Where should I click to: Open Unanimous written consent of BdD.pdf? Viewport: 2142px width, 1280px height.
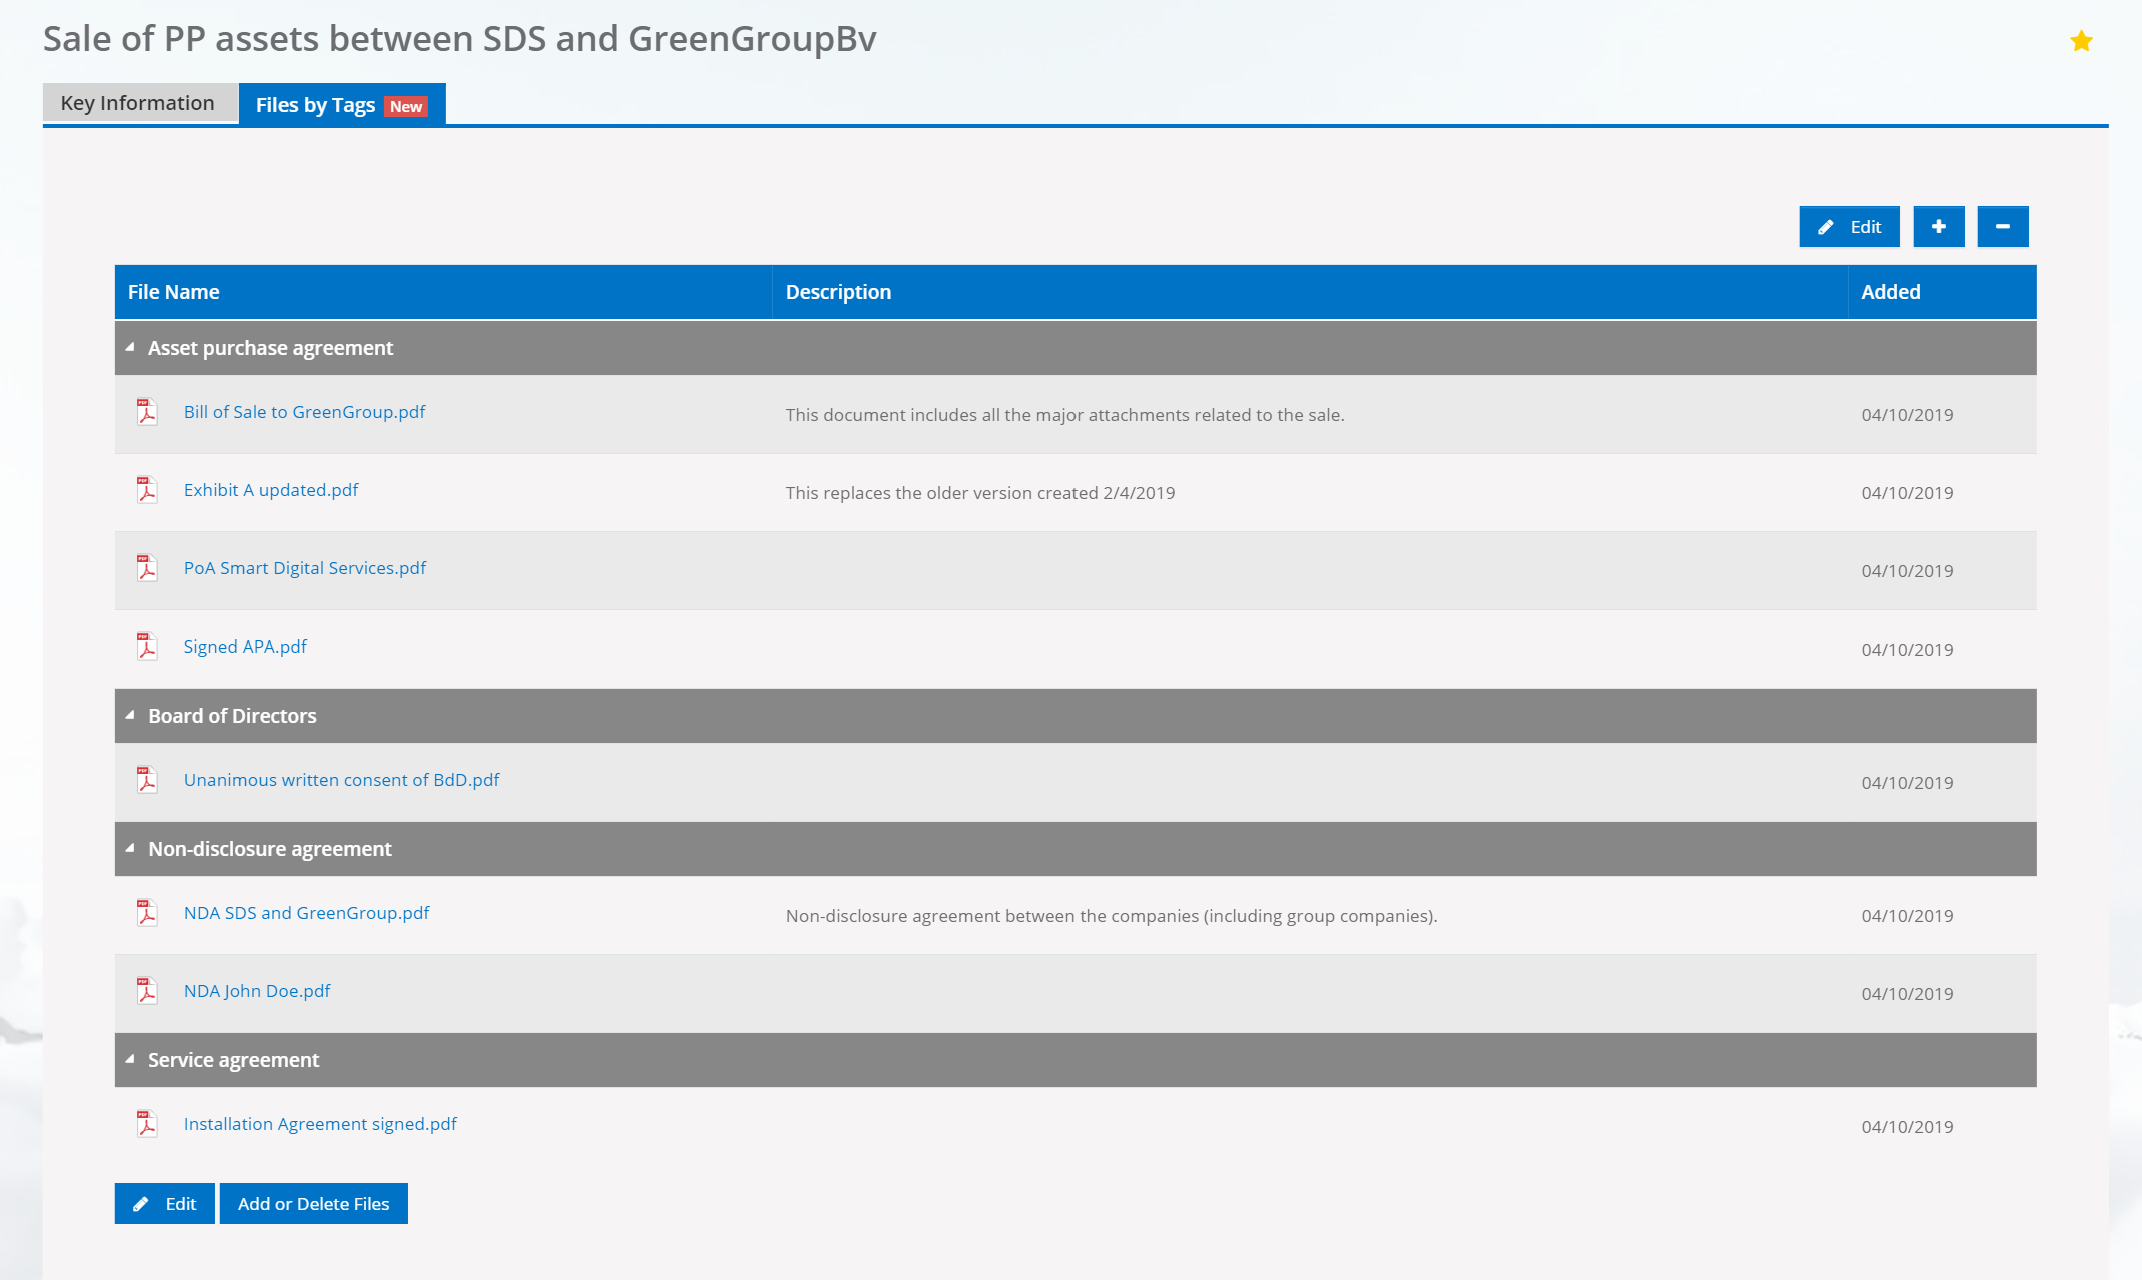[x=341, y=780]
